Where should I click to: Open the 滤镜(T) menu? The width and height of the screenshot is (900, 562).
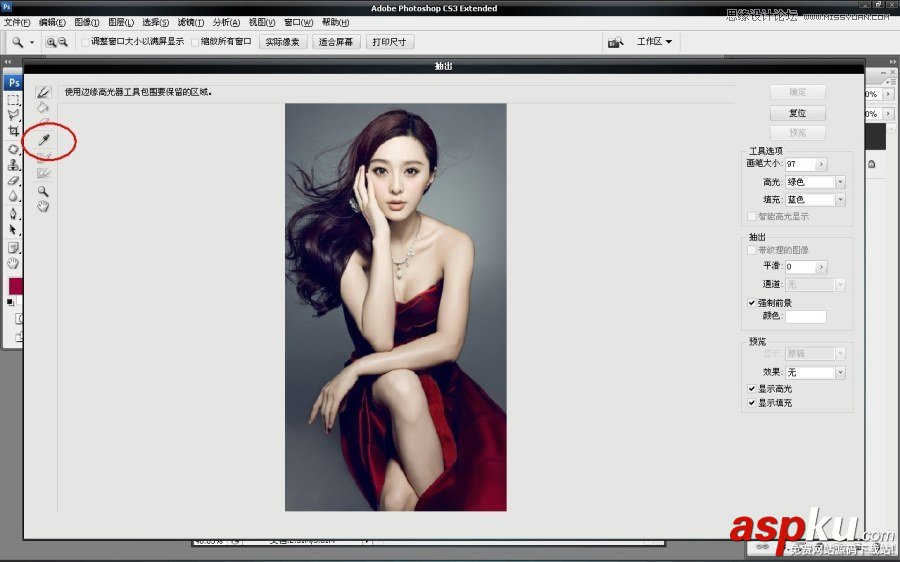191,22
